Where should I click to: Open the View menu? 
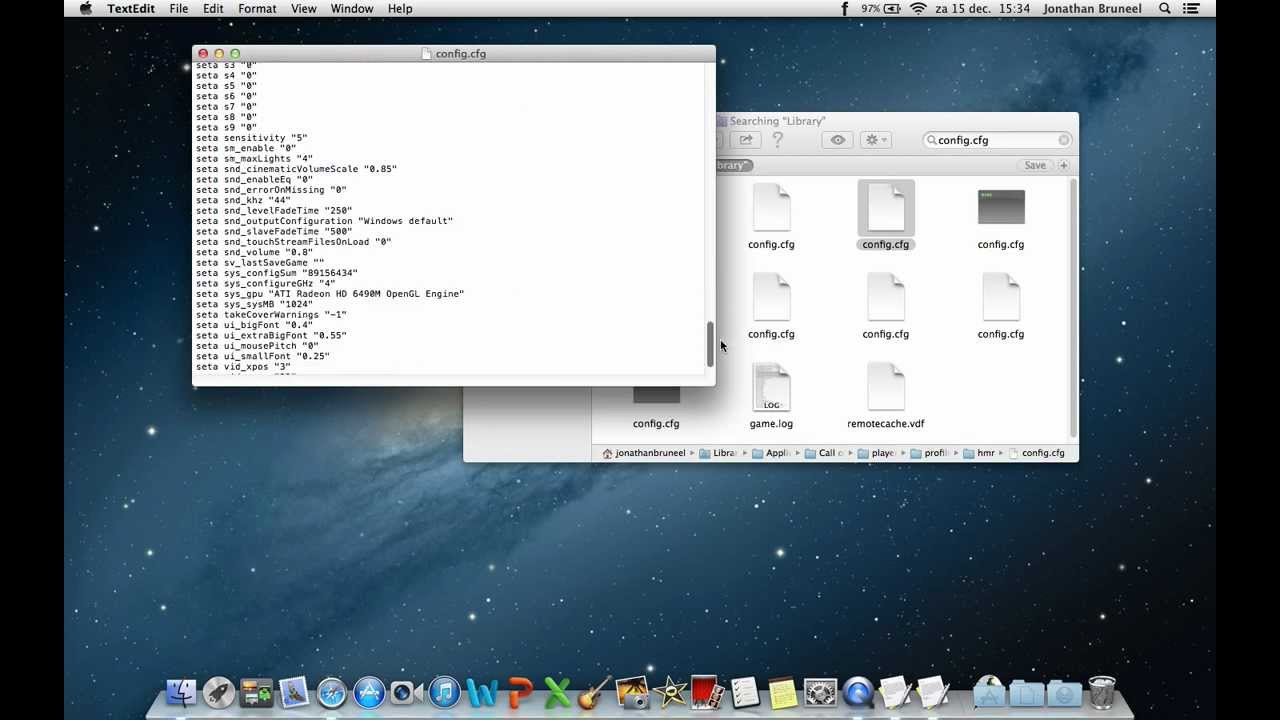point(303,8)
